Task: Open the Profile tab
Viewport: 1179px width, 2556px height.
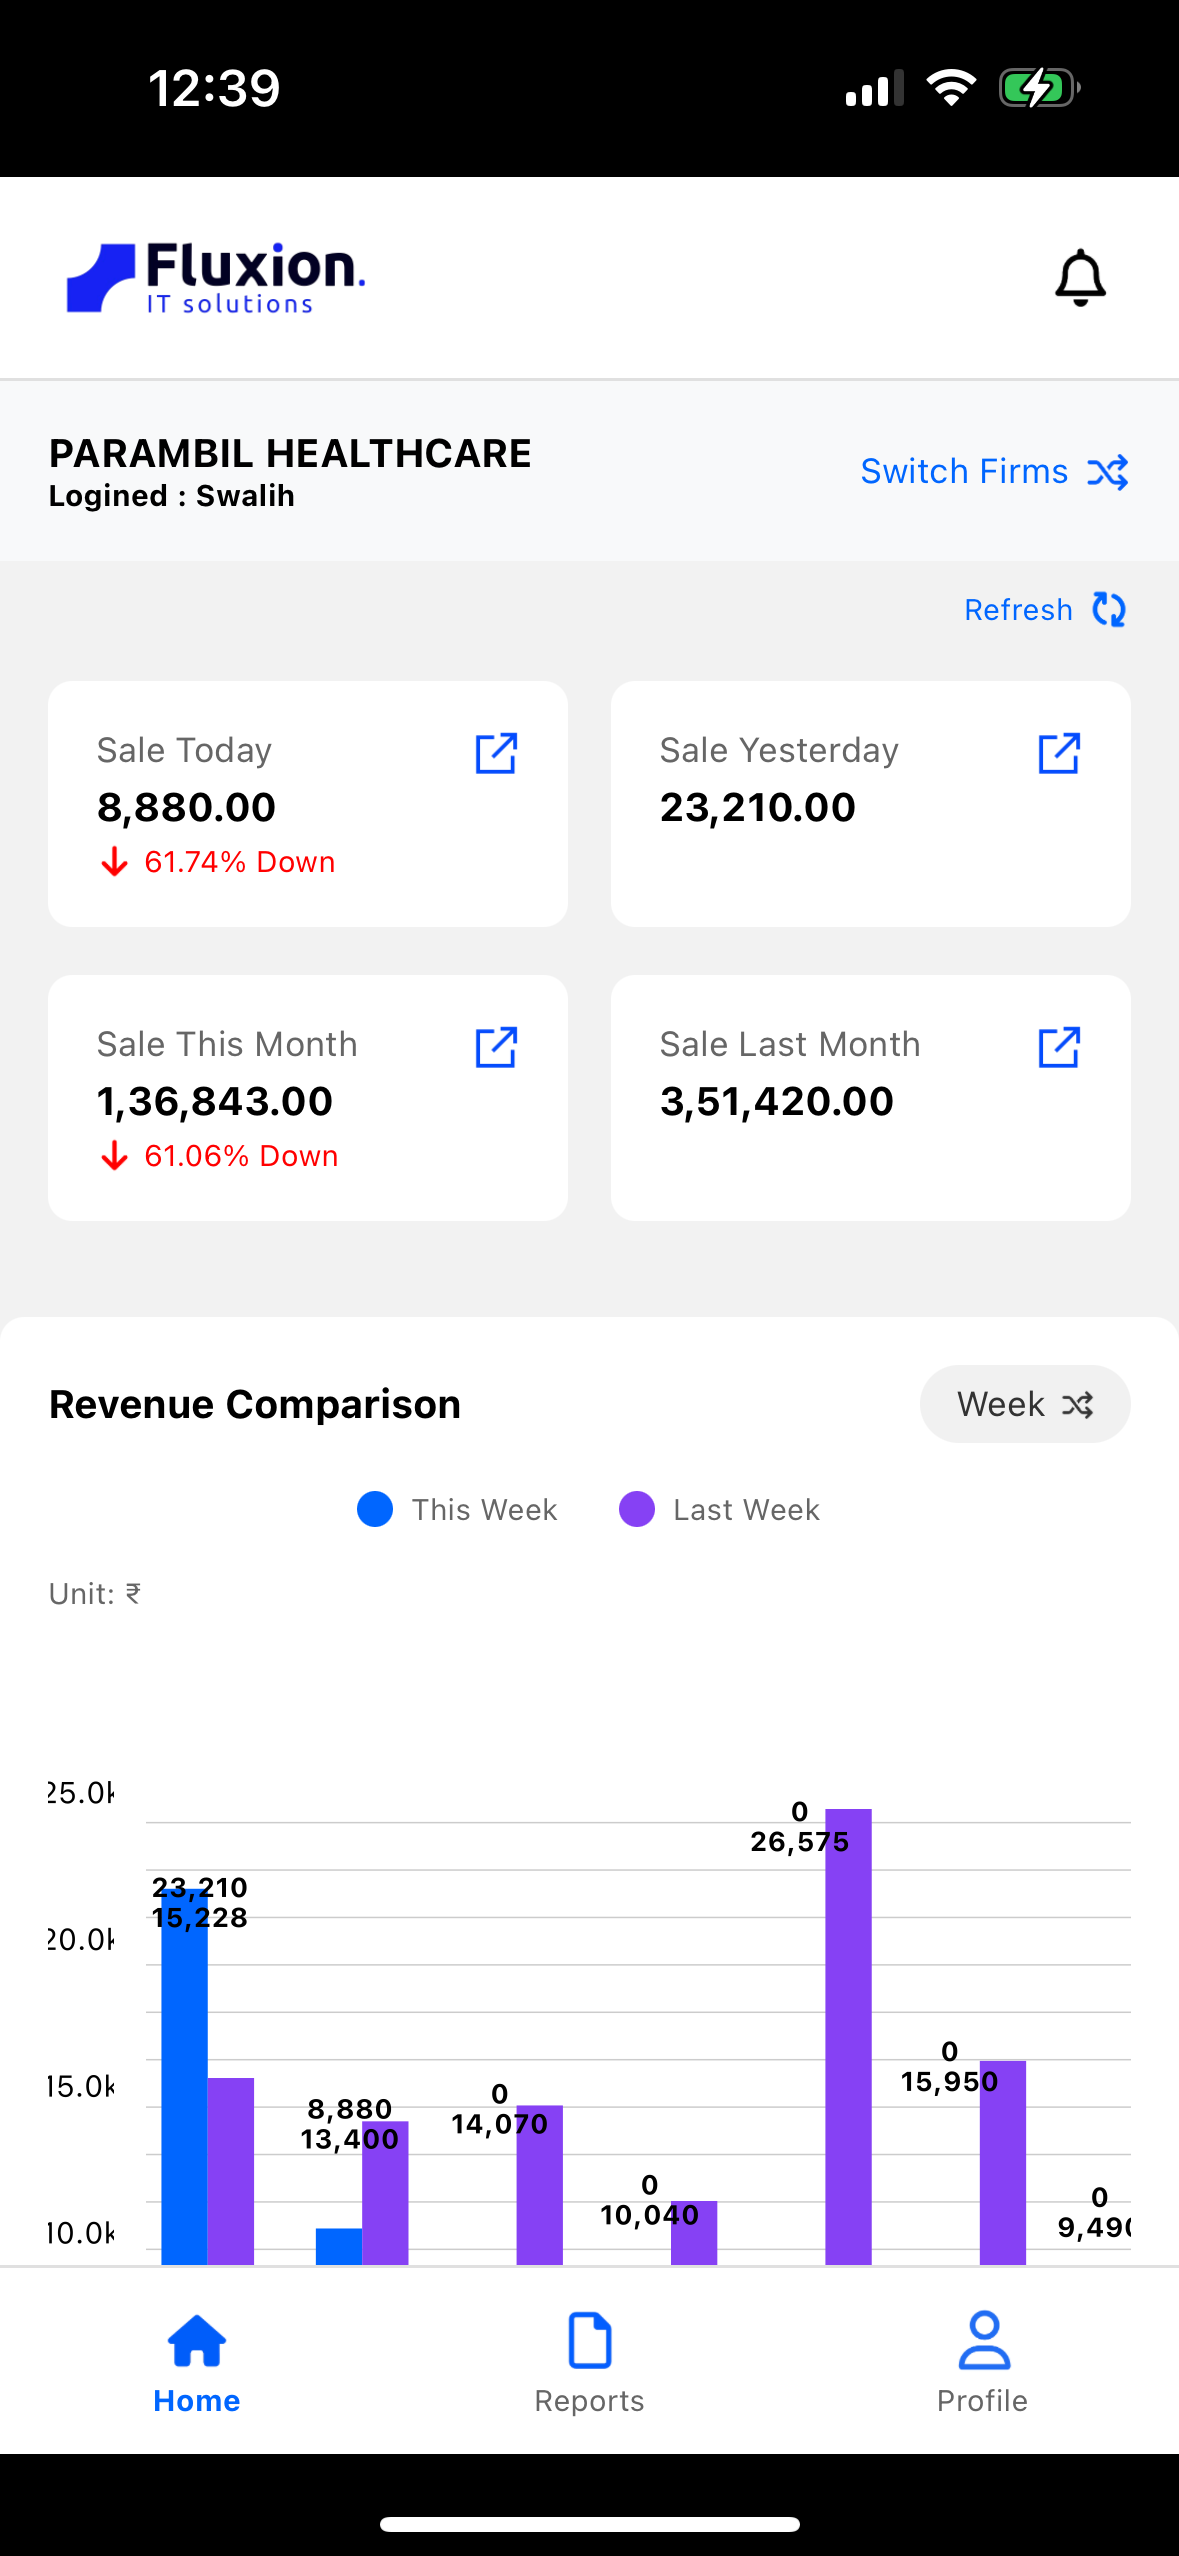Action: [x=982, y=2360]
